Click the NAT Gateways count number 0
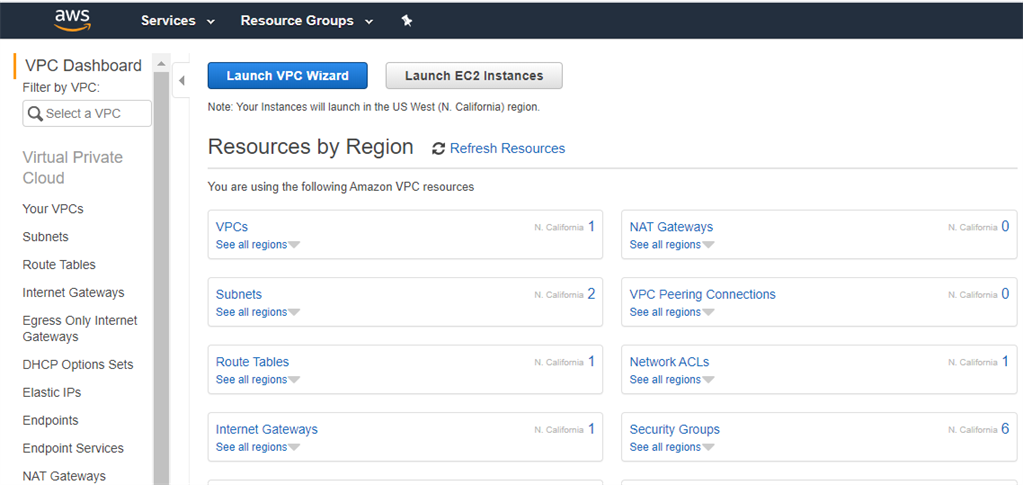Viewport: 1023px width, 485px height. pos(1005,227)
